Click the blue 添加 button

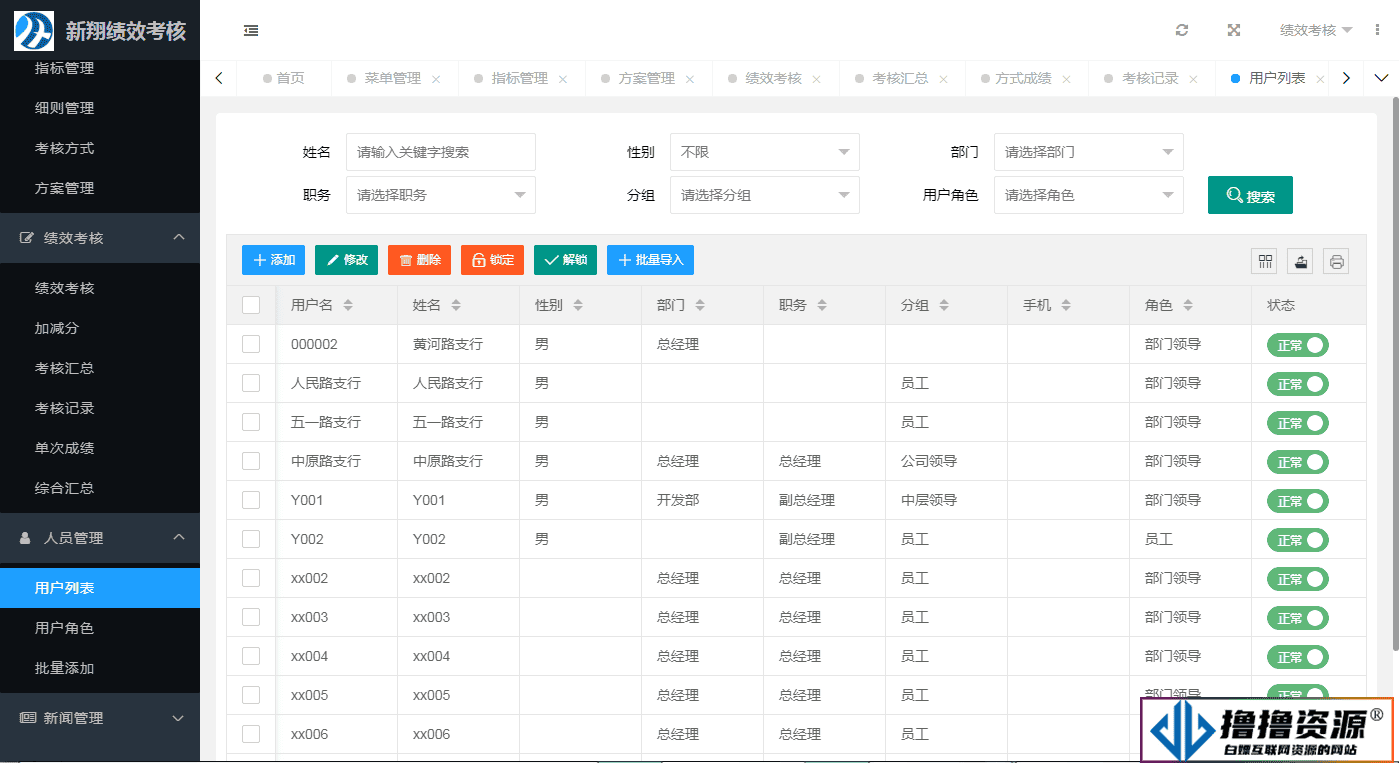[273, 260]
